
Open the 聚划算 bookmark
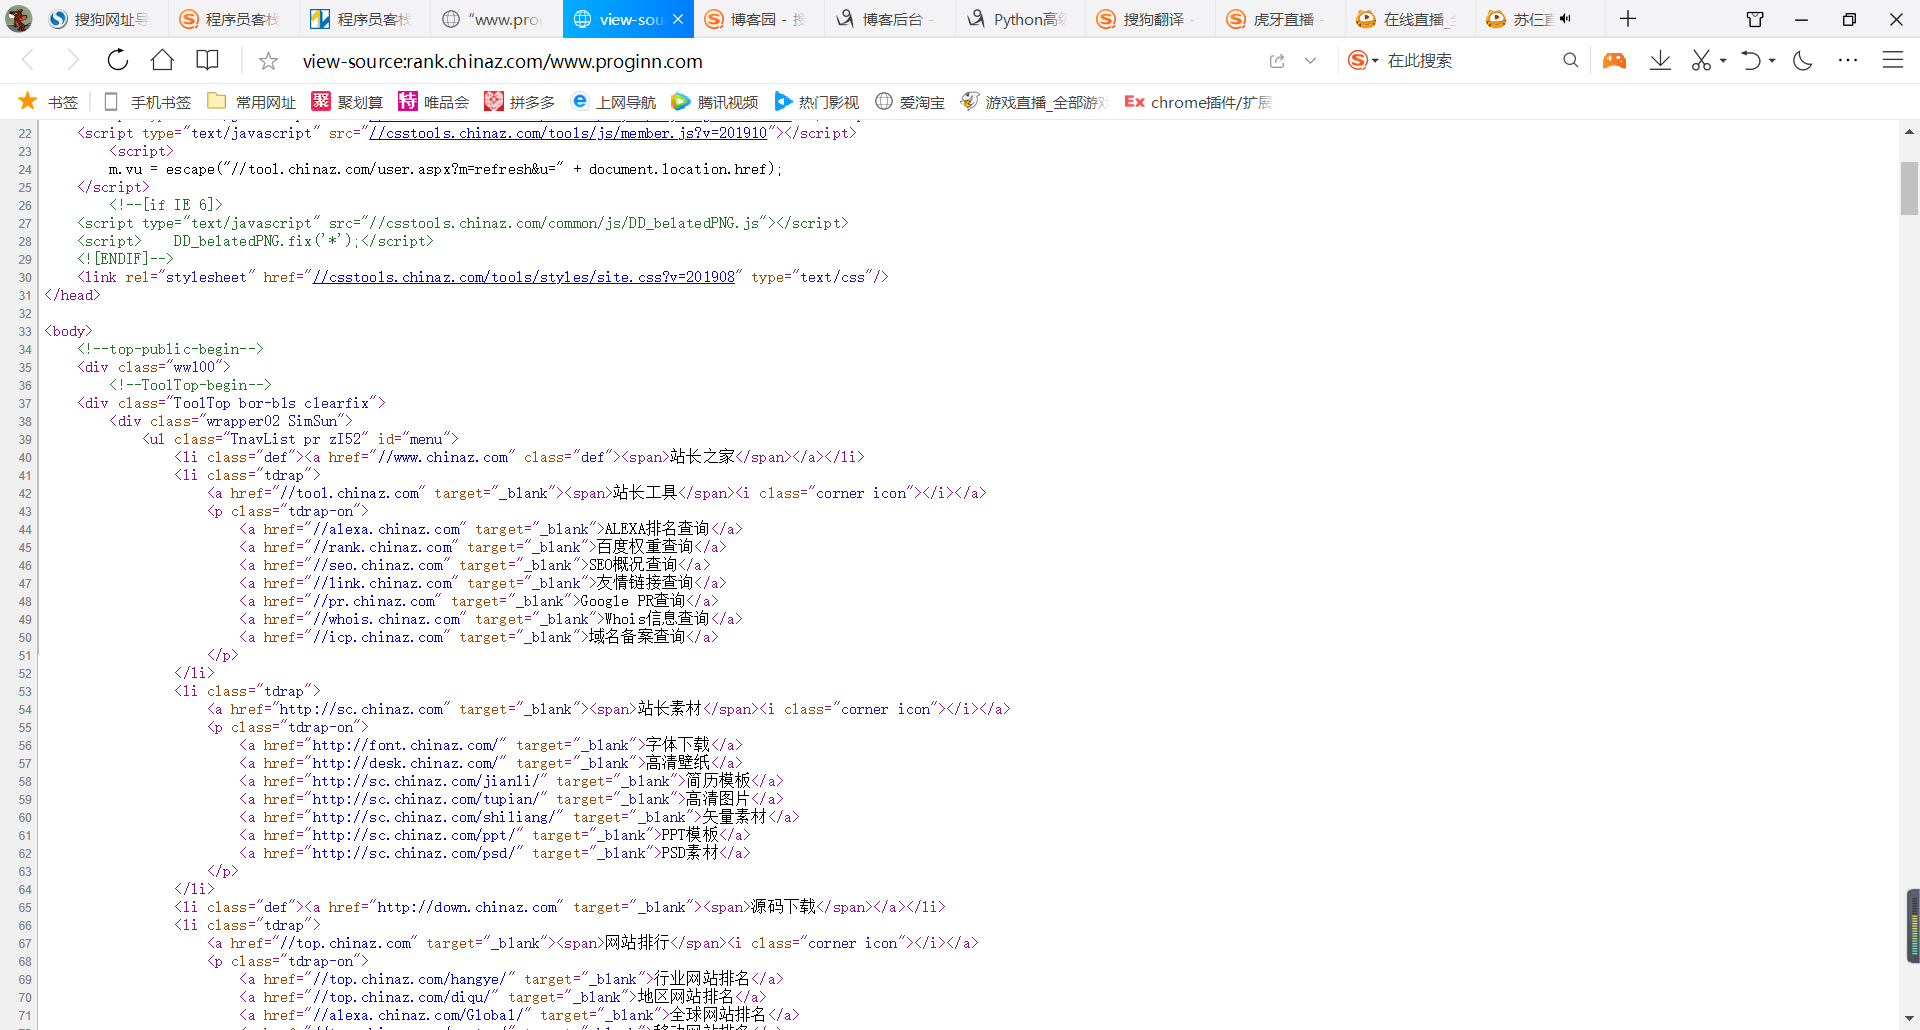pos(347,102)
